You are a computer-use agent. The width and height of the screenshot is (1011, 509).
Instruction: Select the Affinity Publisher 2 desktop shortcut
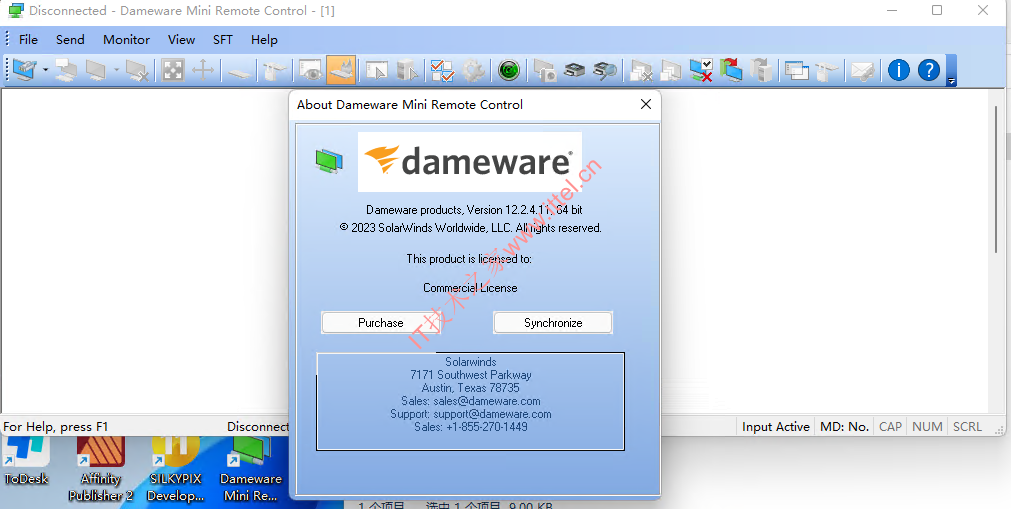point(101,471)
